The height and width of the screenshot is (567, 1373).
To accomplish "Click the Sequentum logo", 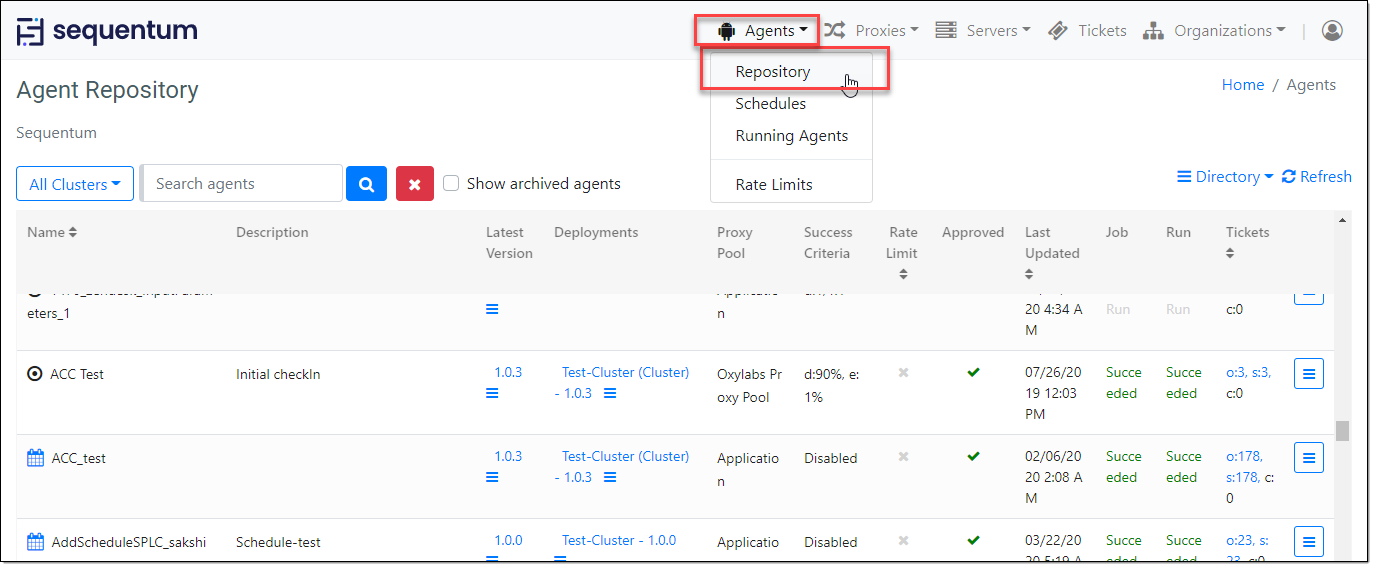I will pyautogui.click(x=107, y=31).
